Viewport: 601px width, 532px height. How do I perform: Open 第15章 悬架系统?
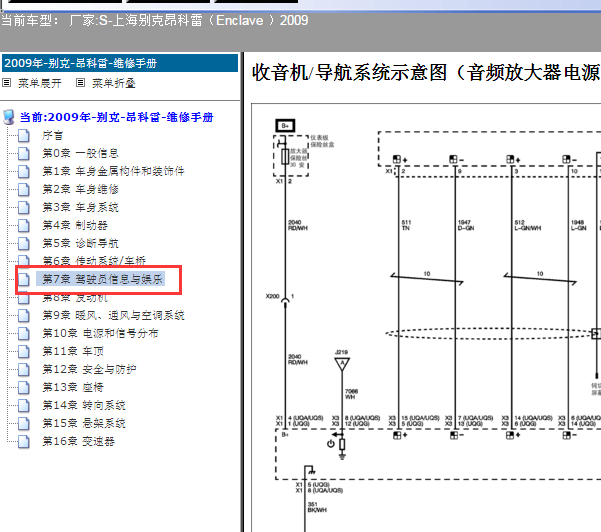click(84, 424)
